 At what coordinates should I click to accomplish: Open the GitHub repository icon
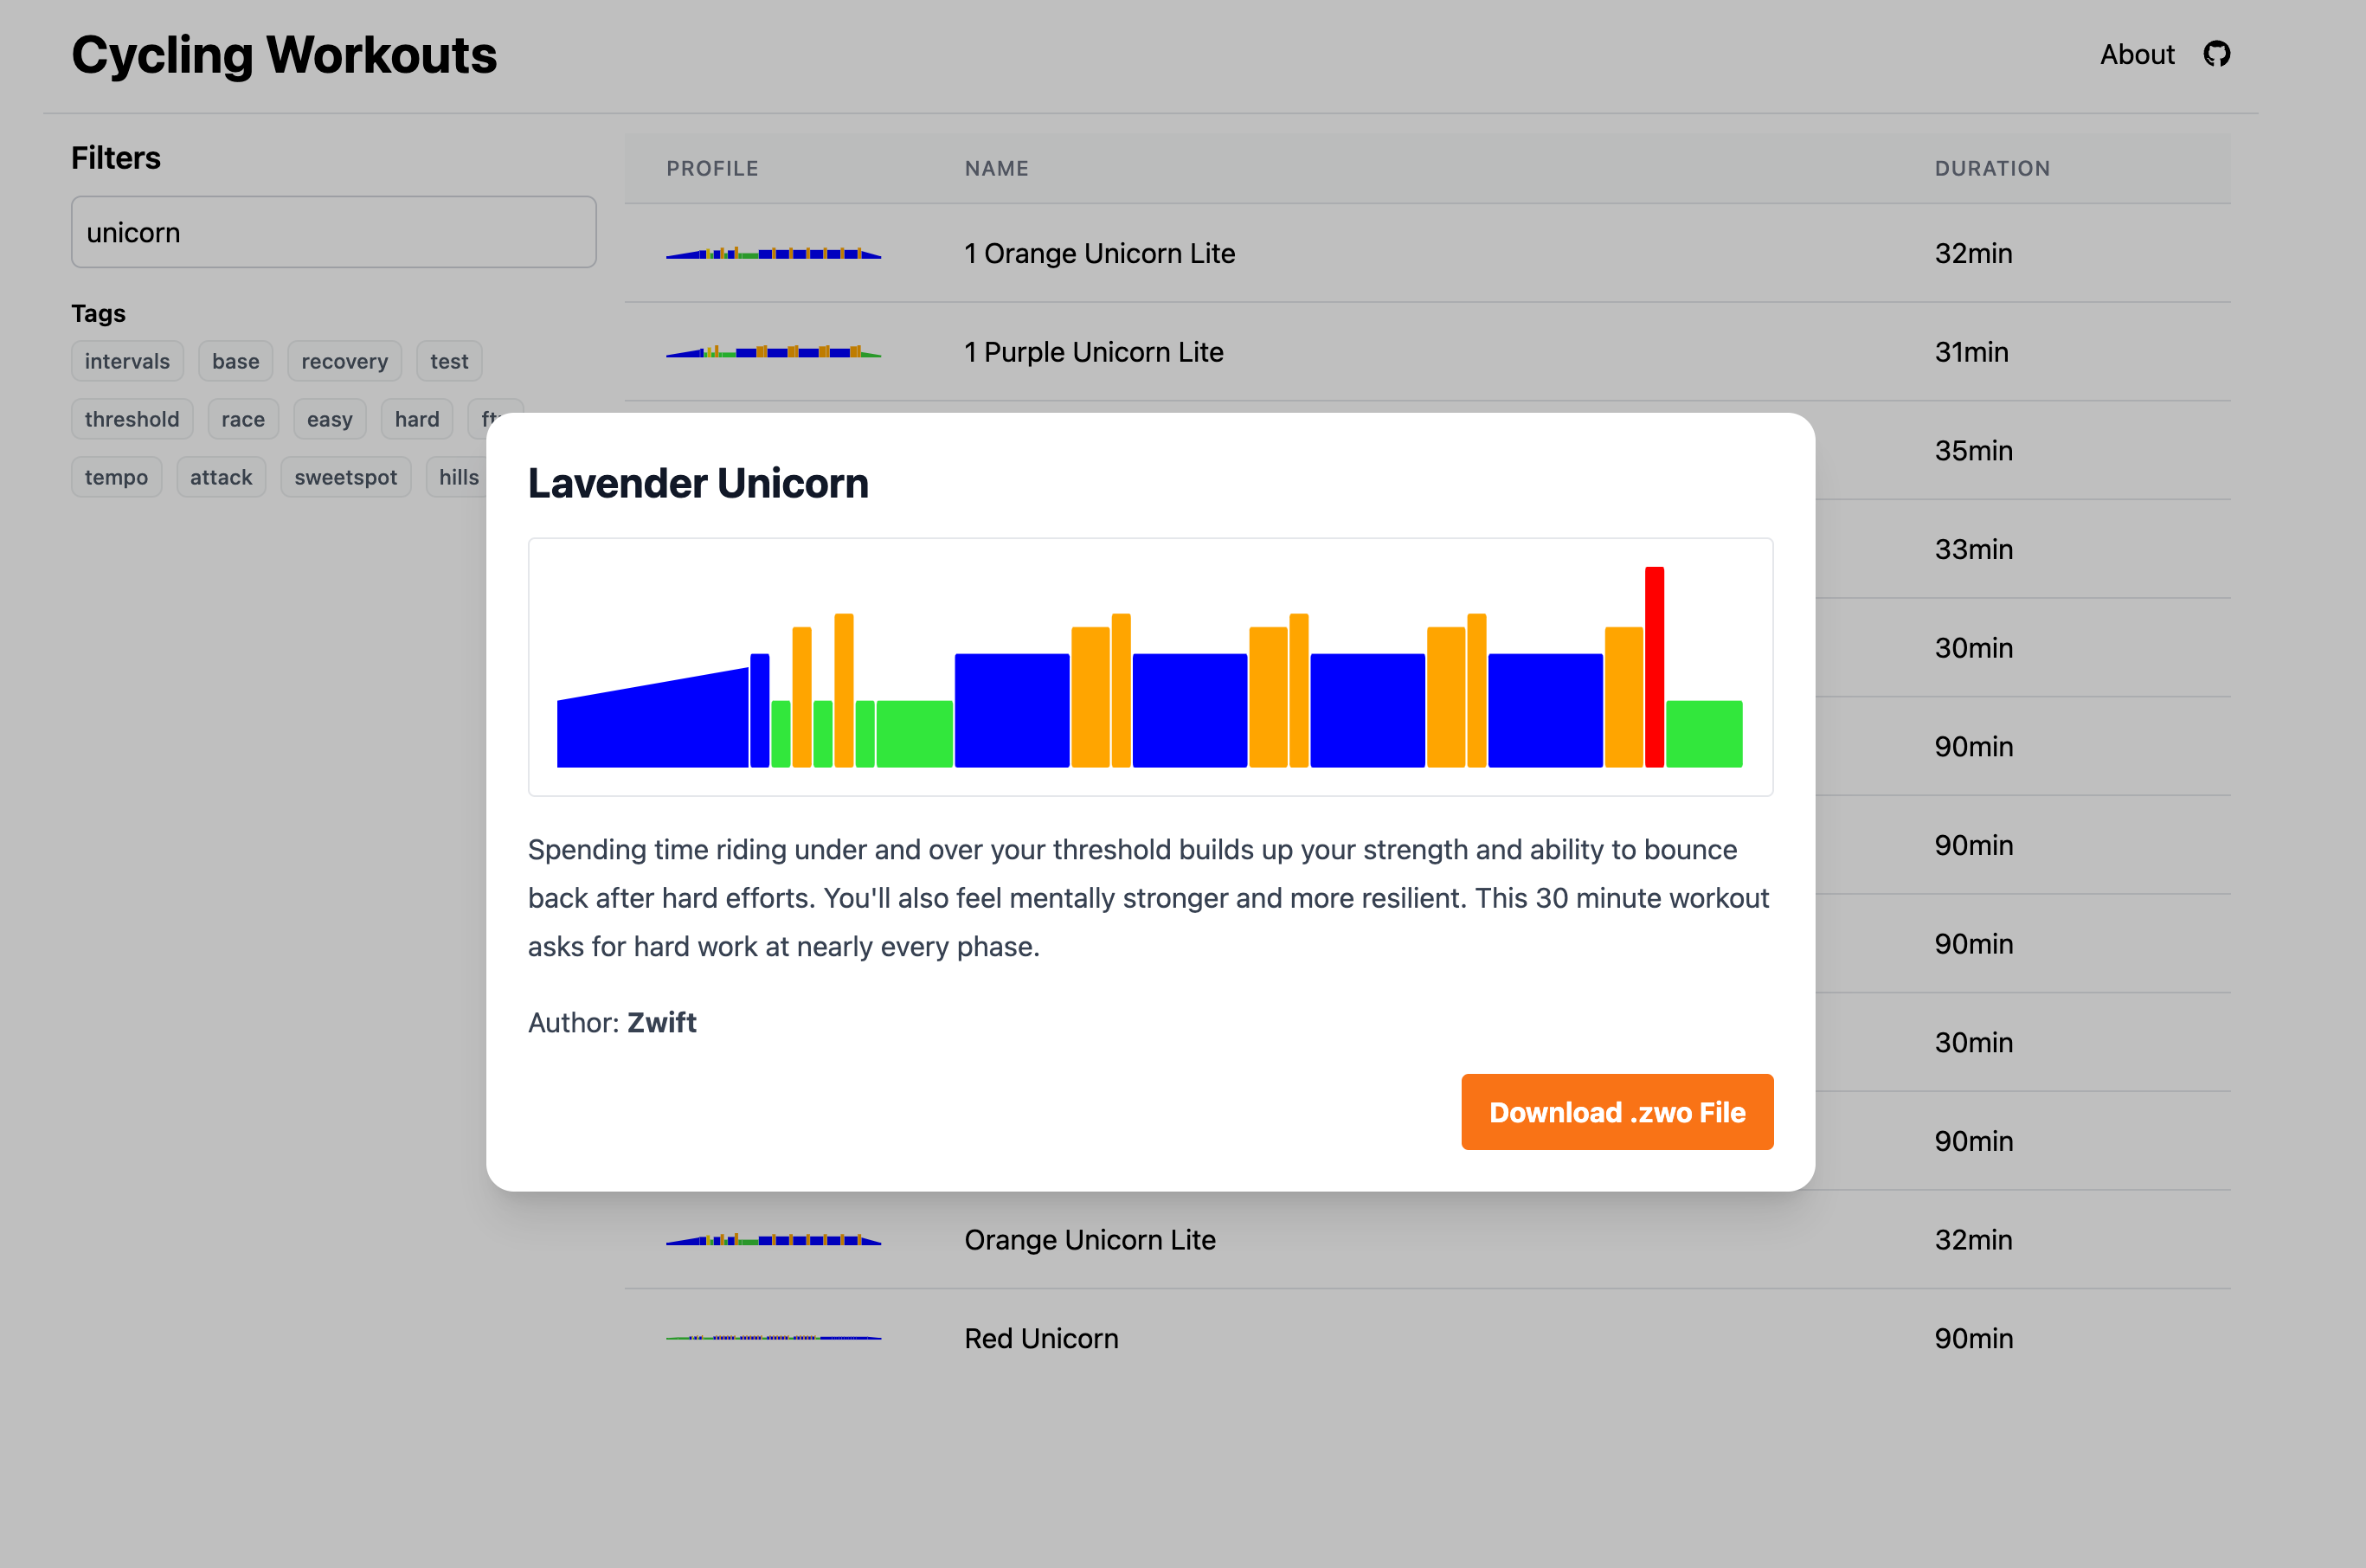[x=2216, y=54]
